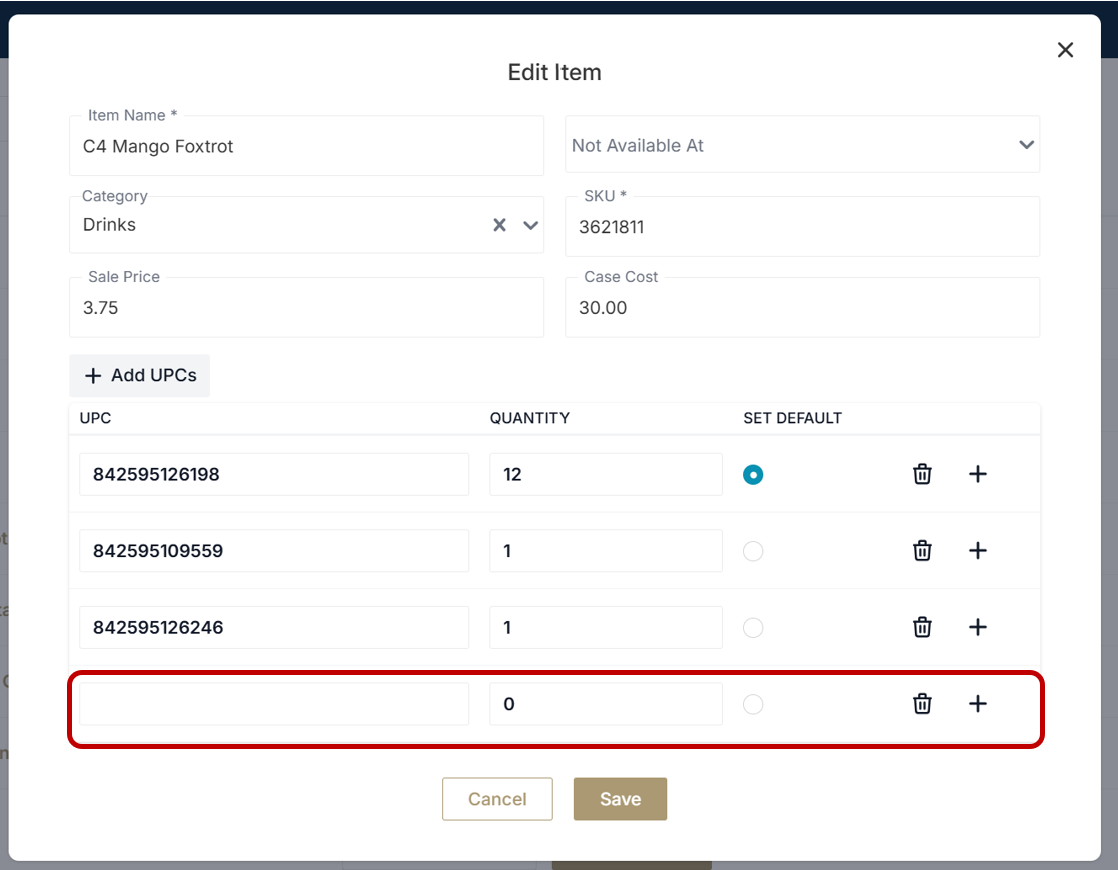This screenshot has height=870, width=1118.
Task: Clear the Drinks category selection
Action: 499,225
